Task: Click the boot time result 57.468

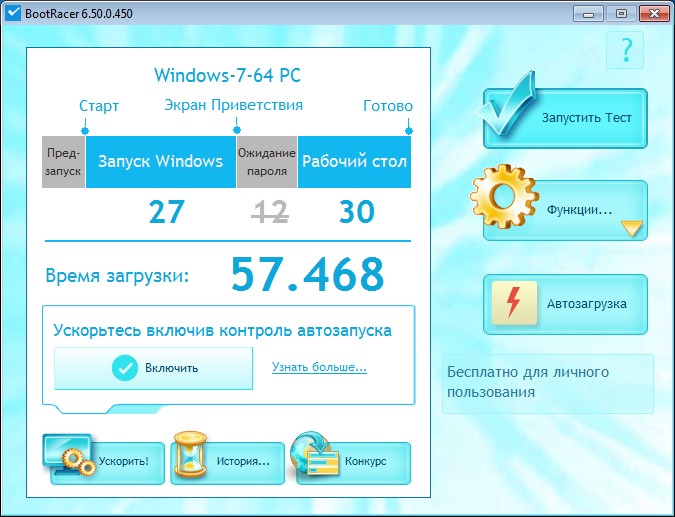Action: point(307,274)
